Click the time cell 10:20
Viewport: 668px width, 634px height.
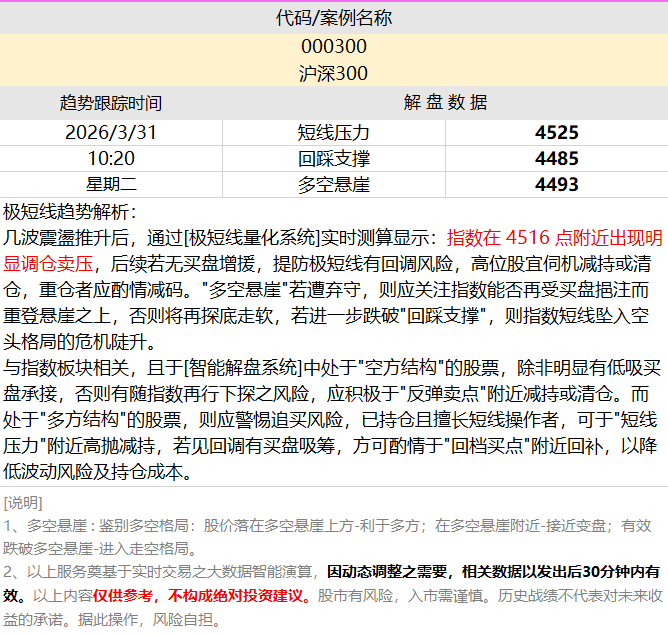coord(110,158)
